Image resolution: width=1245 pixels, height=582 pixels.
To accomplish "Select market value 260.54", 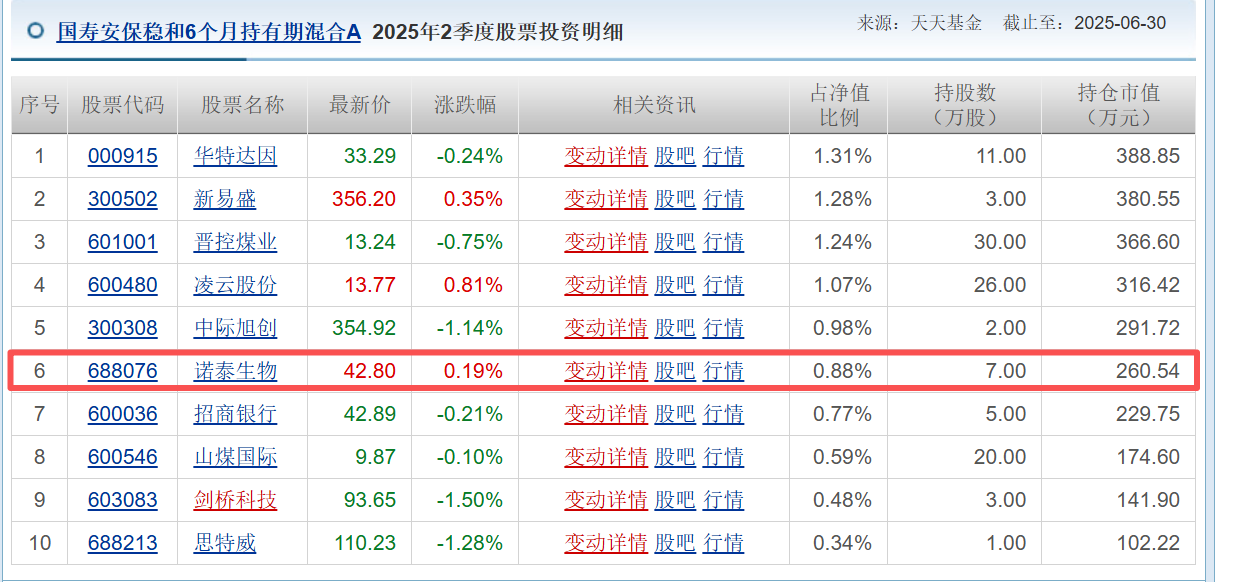I will (1148, 371).
